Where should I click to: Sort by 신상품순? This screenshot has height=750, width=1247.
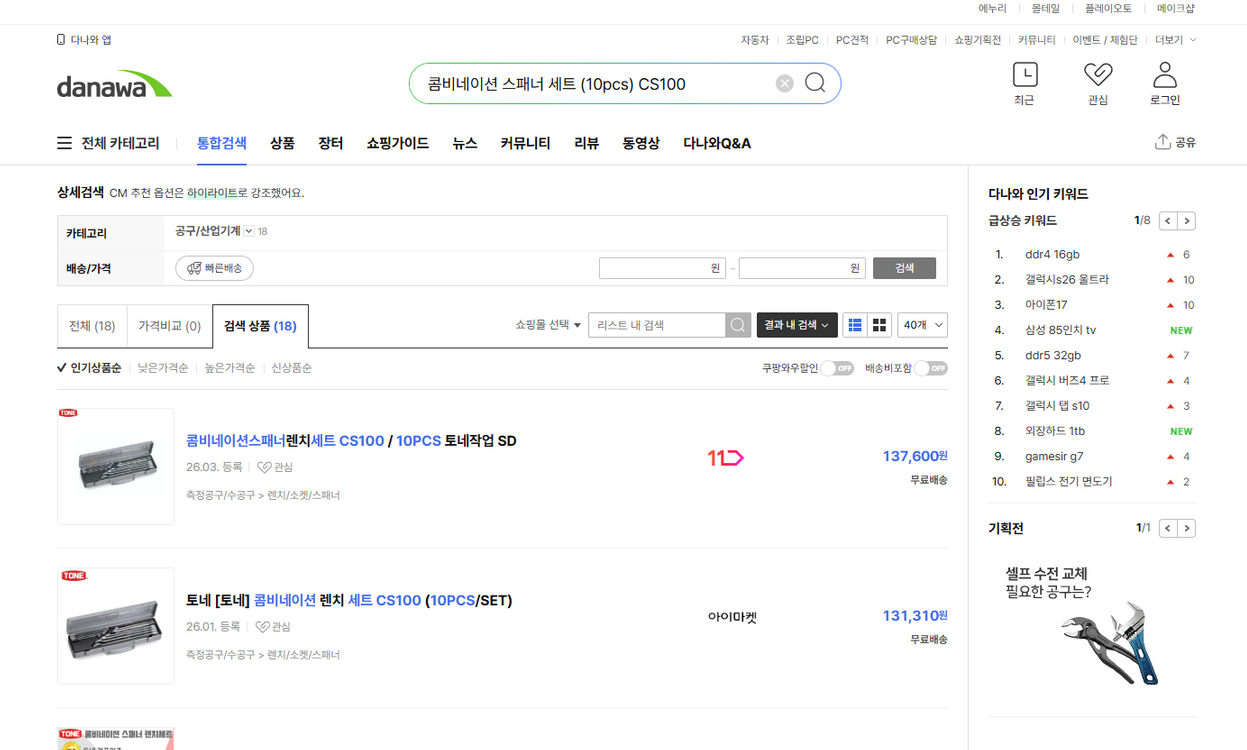pos(292,368)
